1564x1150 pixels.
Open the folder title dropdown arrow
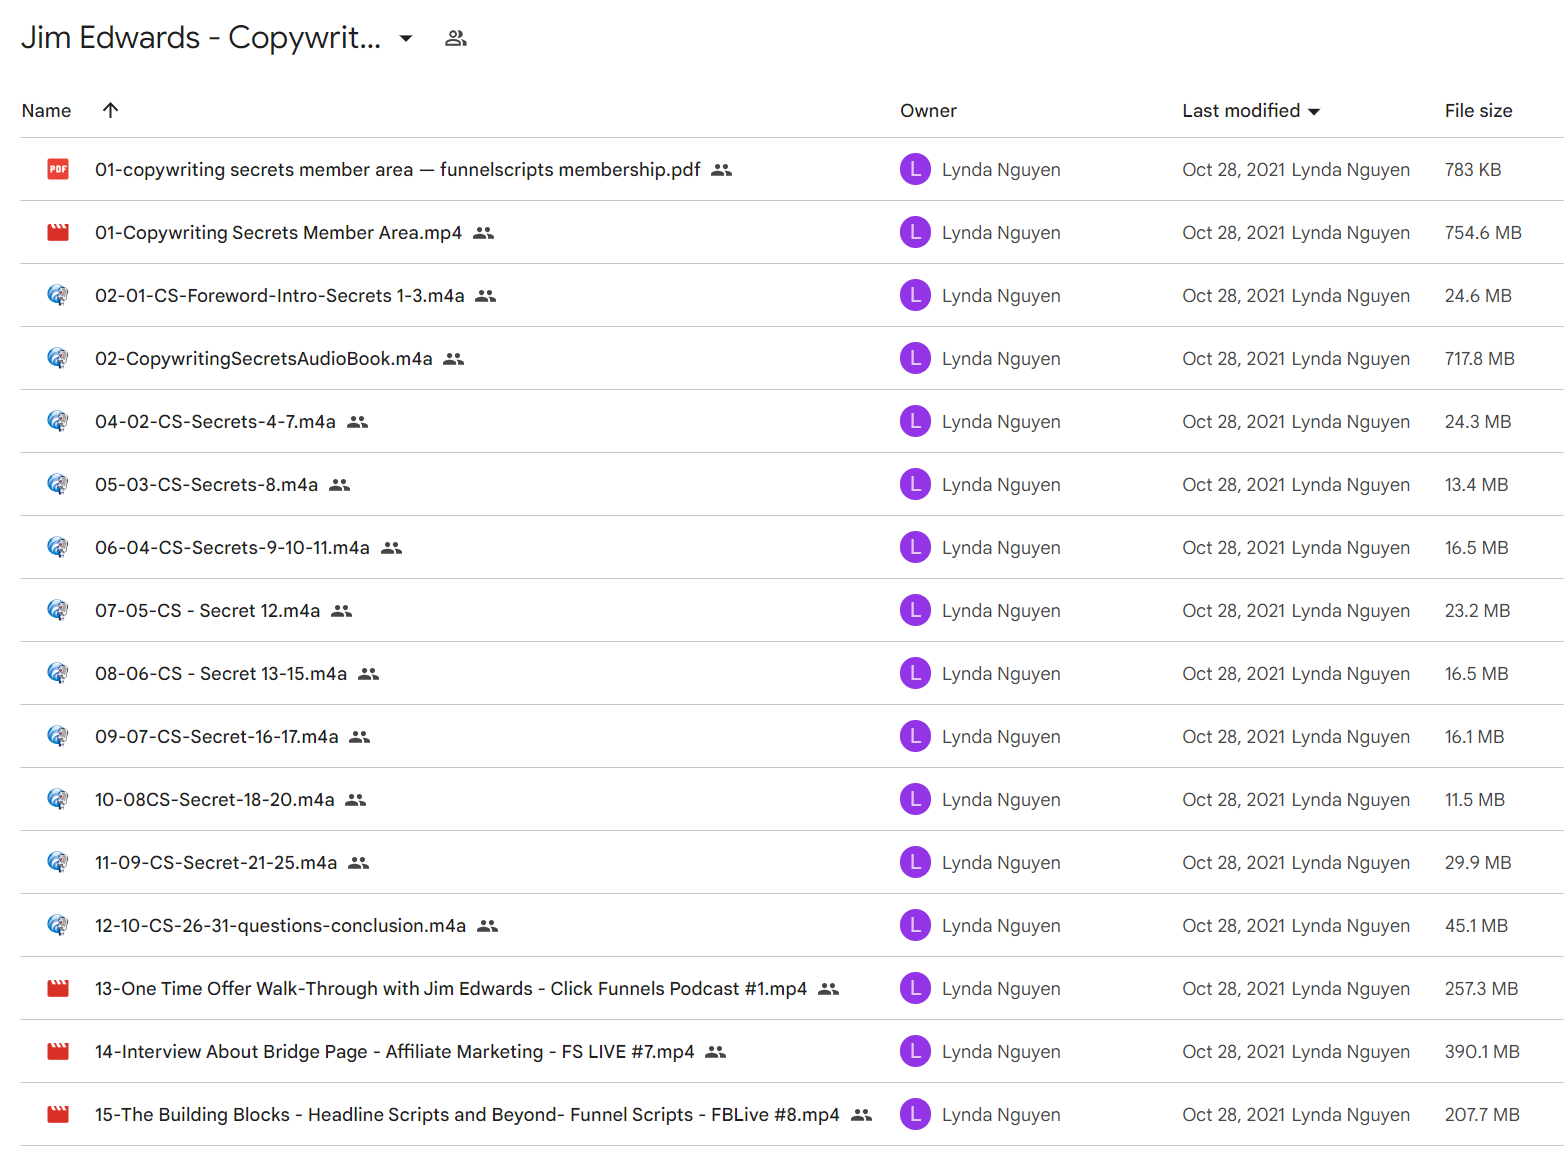pos(406,39)
